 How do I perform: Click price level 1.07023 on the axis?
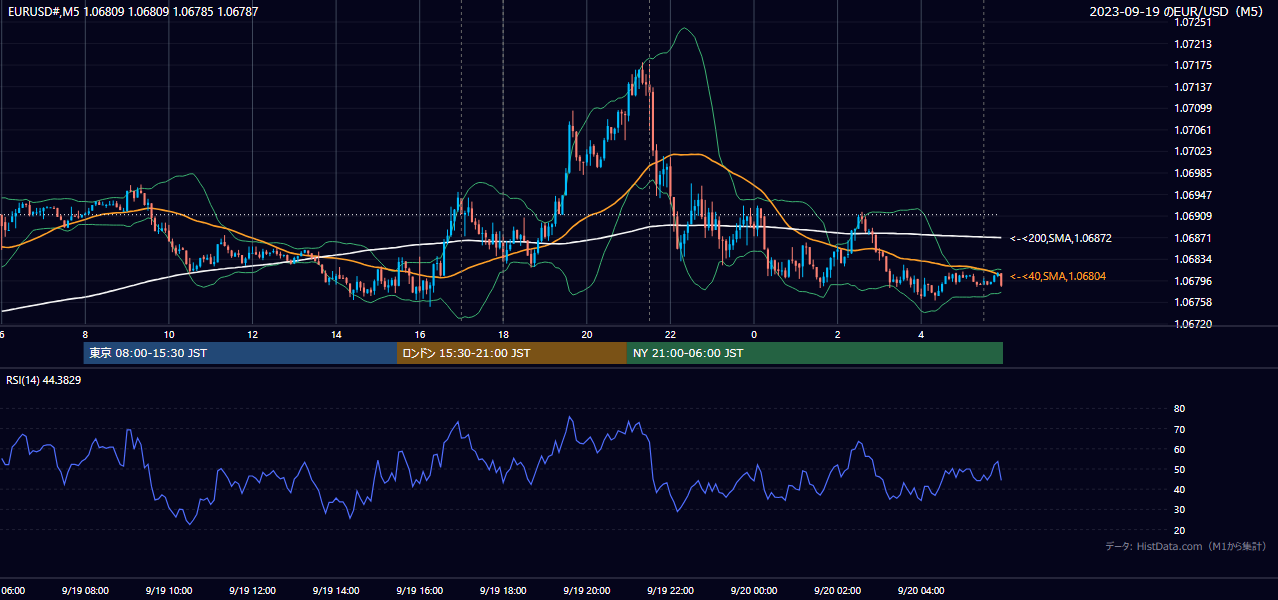(1192, 151)
